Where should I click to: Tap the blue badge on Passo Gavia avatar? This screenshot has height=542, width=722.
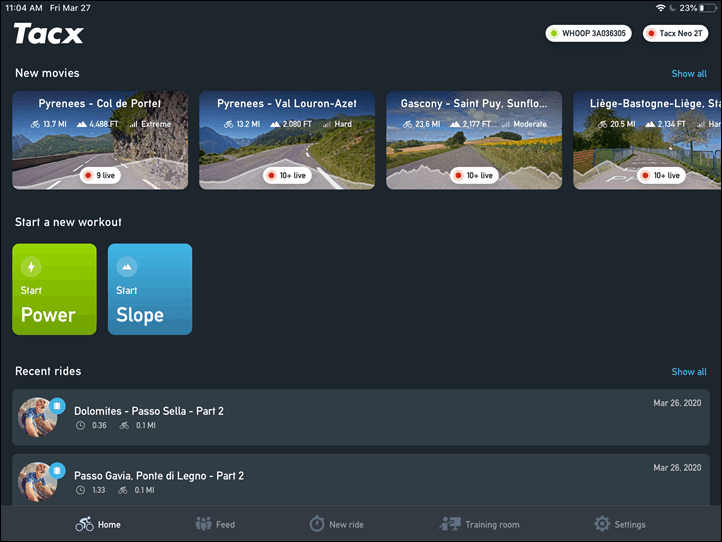[57, 470]
